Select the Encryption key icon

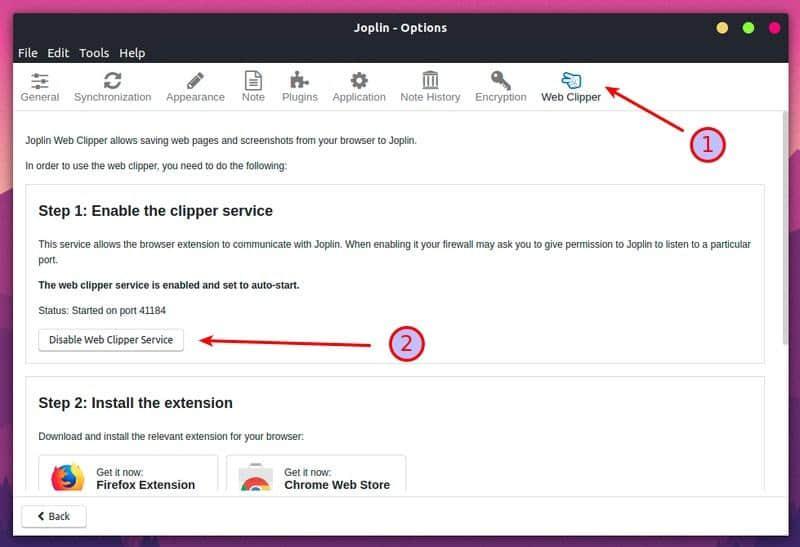tap(500, 80)
